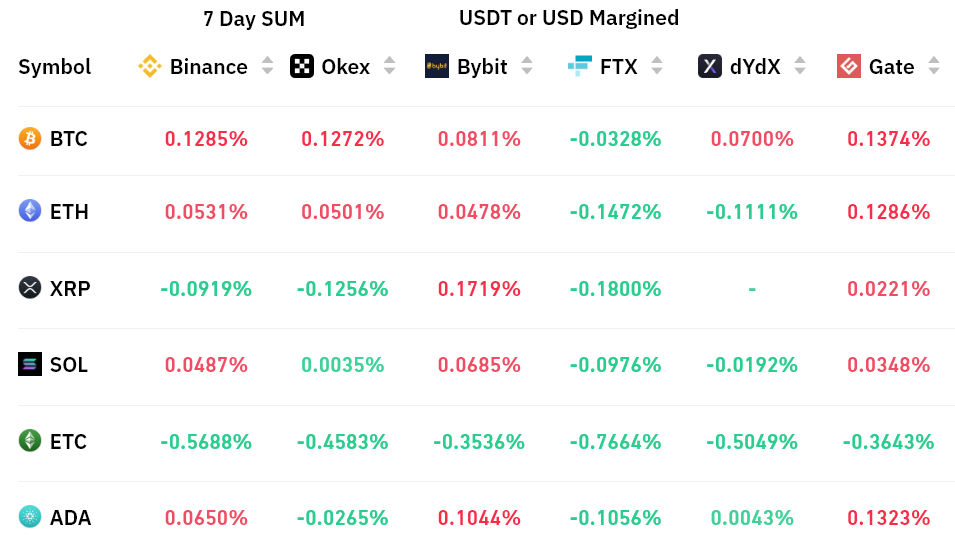Click the XRP coin icon
This screenshot has width=955, height=554.
click(30, 288)
